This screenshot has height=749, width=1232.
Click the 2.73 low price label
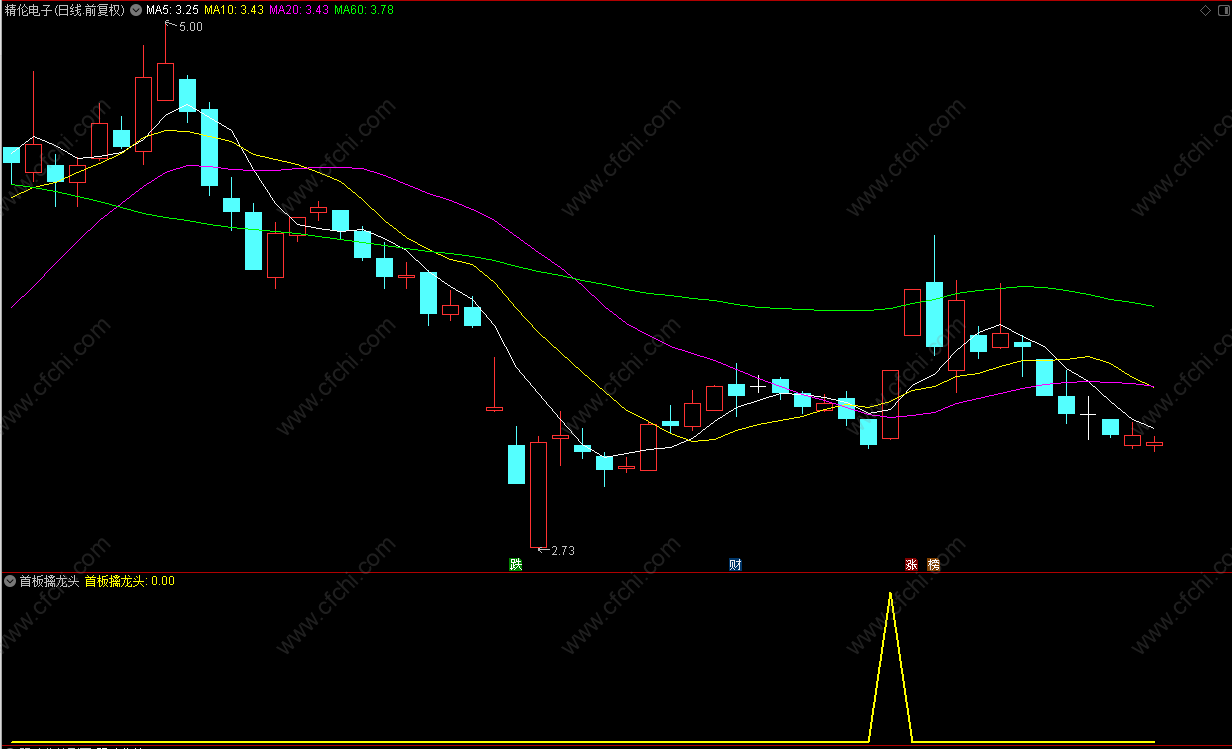pos(563,550)
